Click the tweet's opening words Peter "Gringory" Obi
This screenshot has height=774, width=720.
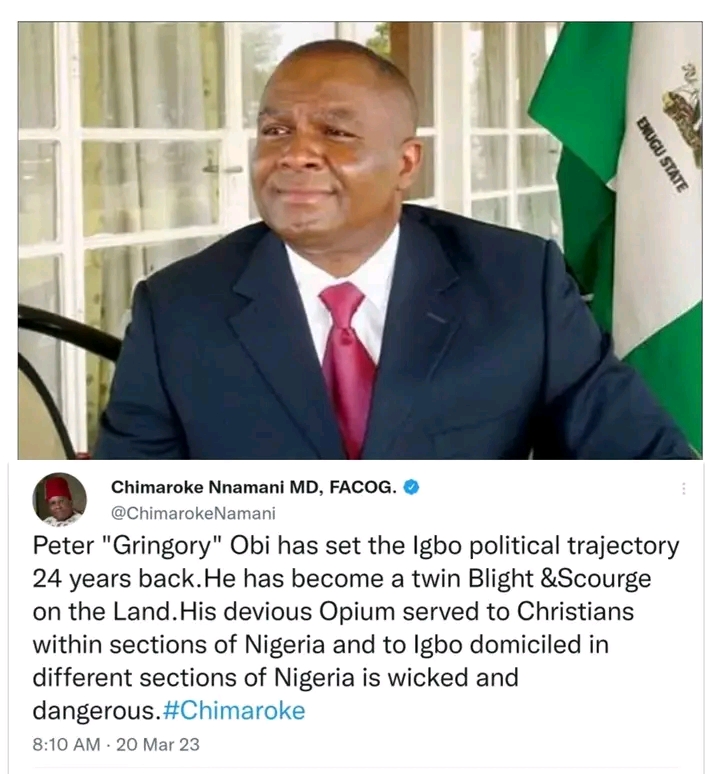tap(144, 546)
